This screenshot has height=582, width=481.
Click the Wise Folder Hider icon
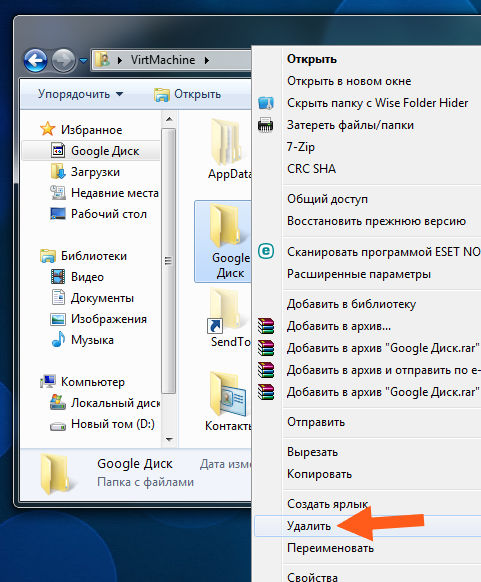click(266, 103)
